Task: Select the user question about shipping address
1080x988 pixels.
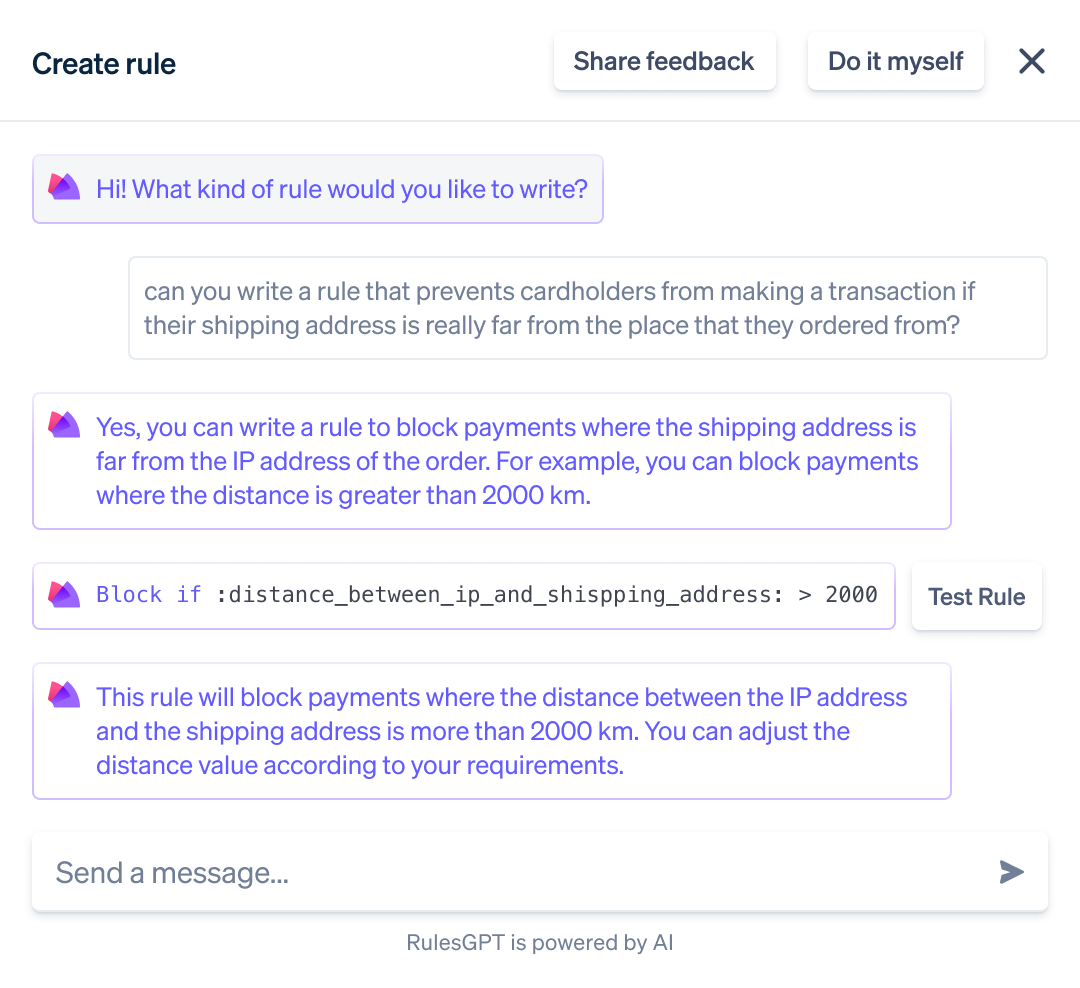Action: point(588,307)
